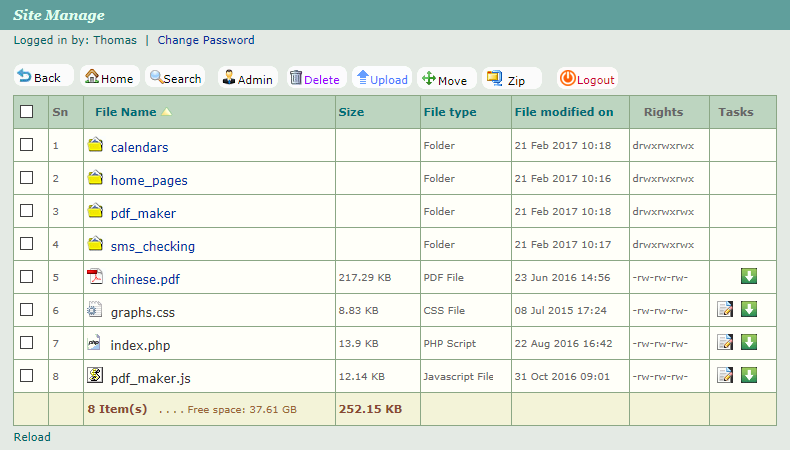Sort by the File type column header
The height and width of the screenshot is (450, 790).
pyautogui.click(x=450, y=112)
